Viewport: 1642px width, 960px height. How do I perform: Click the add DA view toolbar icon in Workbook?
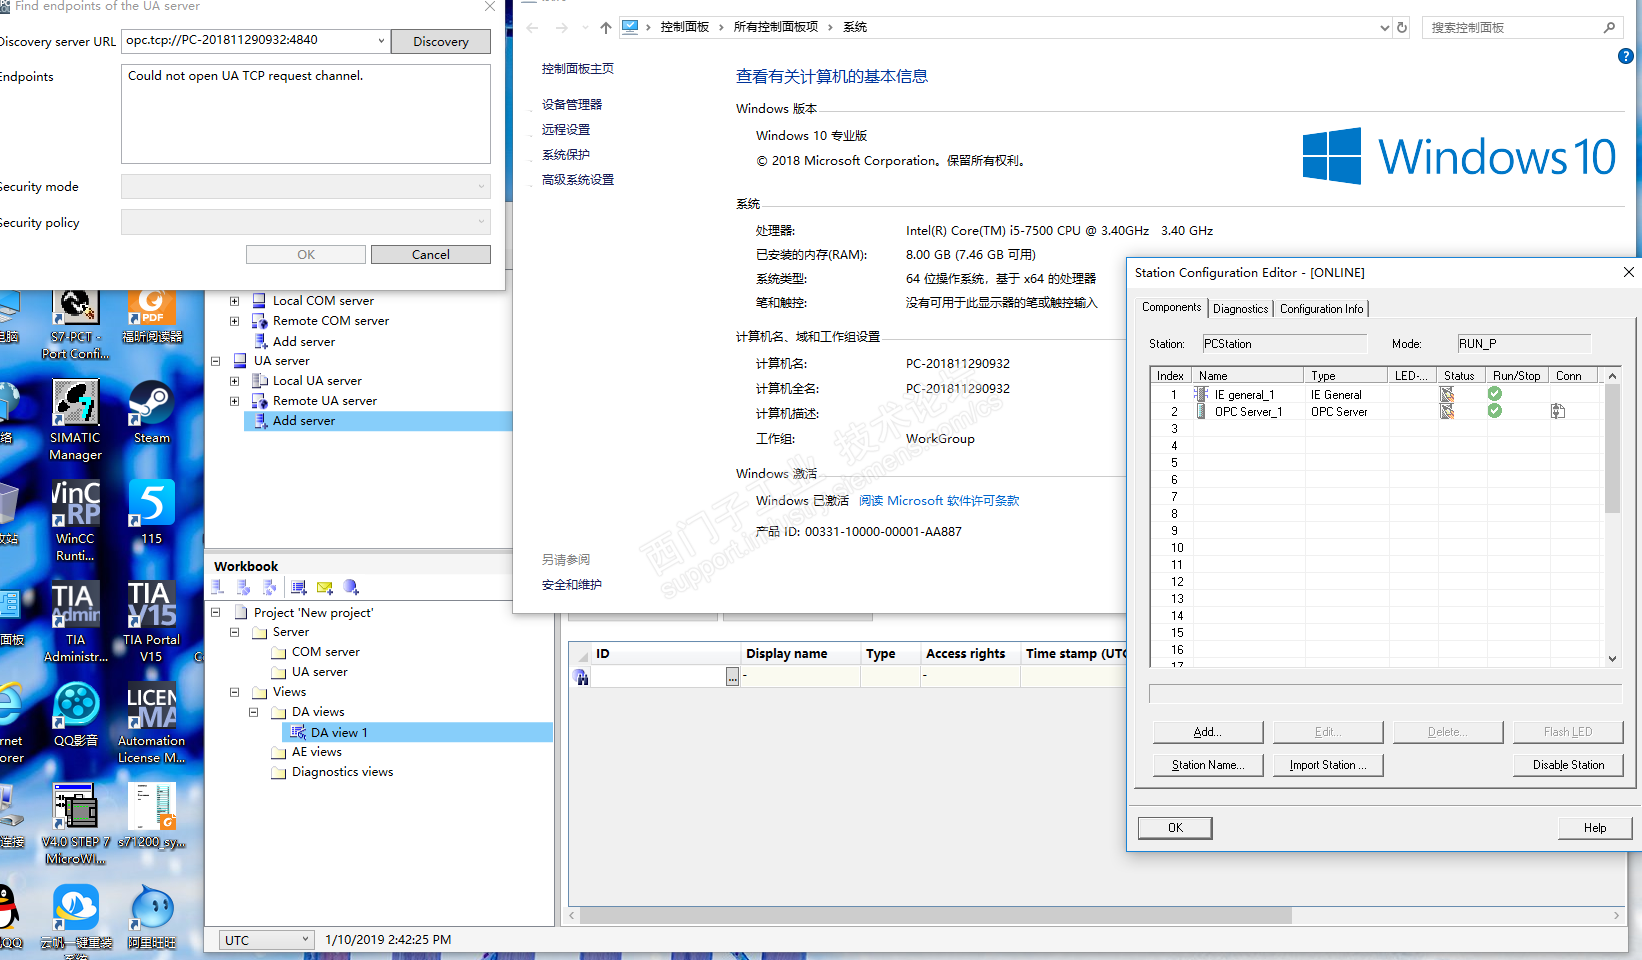[x=298, y=587]
